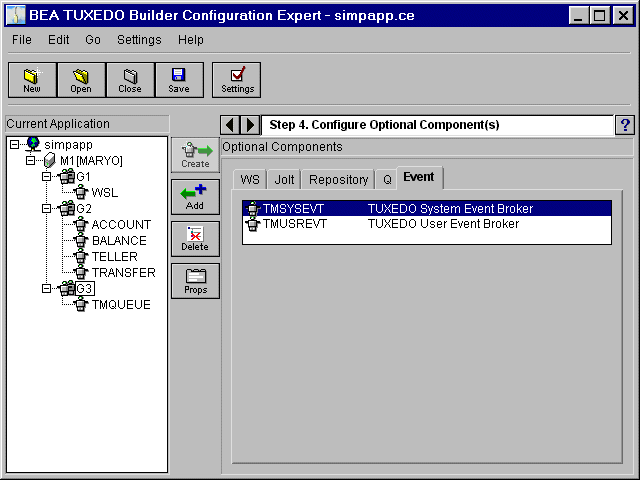Click the Step 4 title field
This screenshot has height=480, width=640.
point(437,125)
